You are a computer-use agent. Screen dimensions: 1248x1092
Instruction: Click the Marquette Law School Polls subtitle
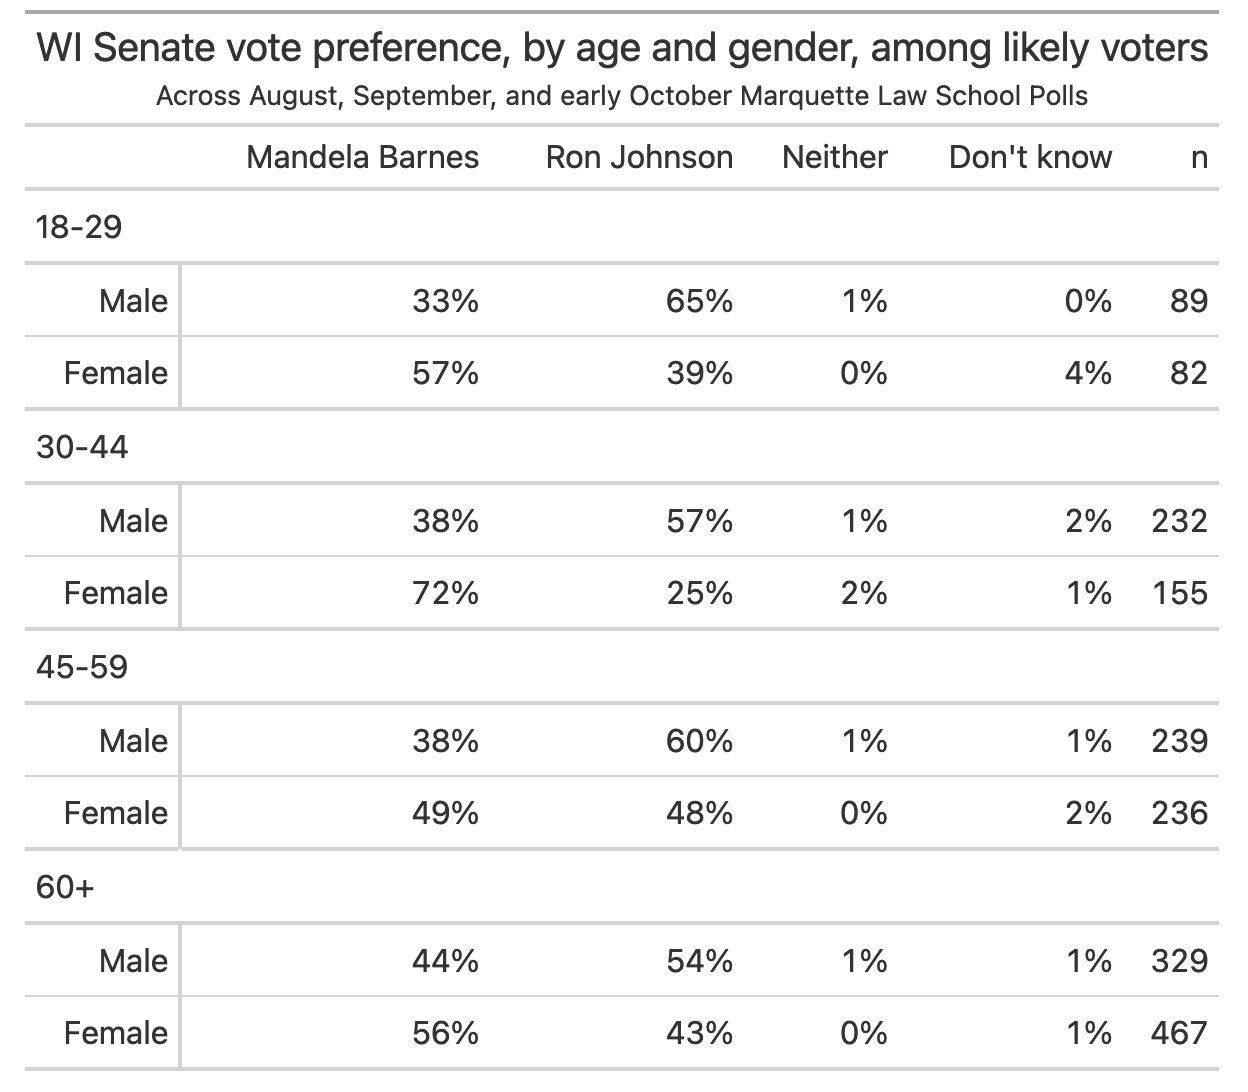tap(622, 97)
